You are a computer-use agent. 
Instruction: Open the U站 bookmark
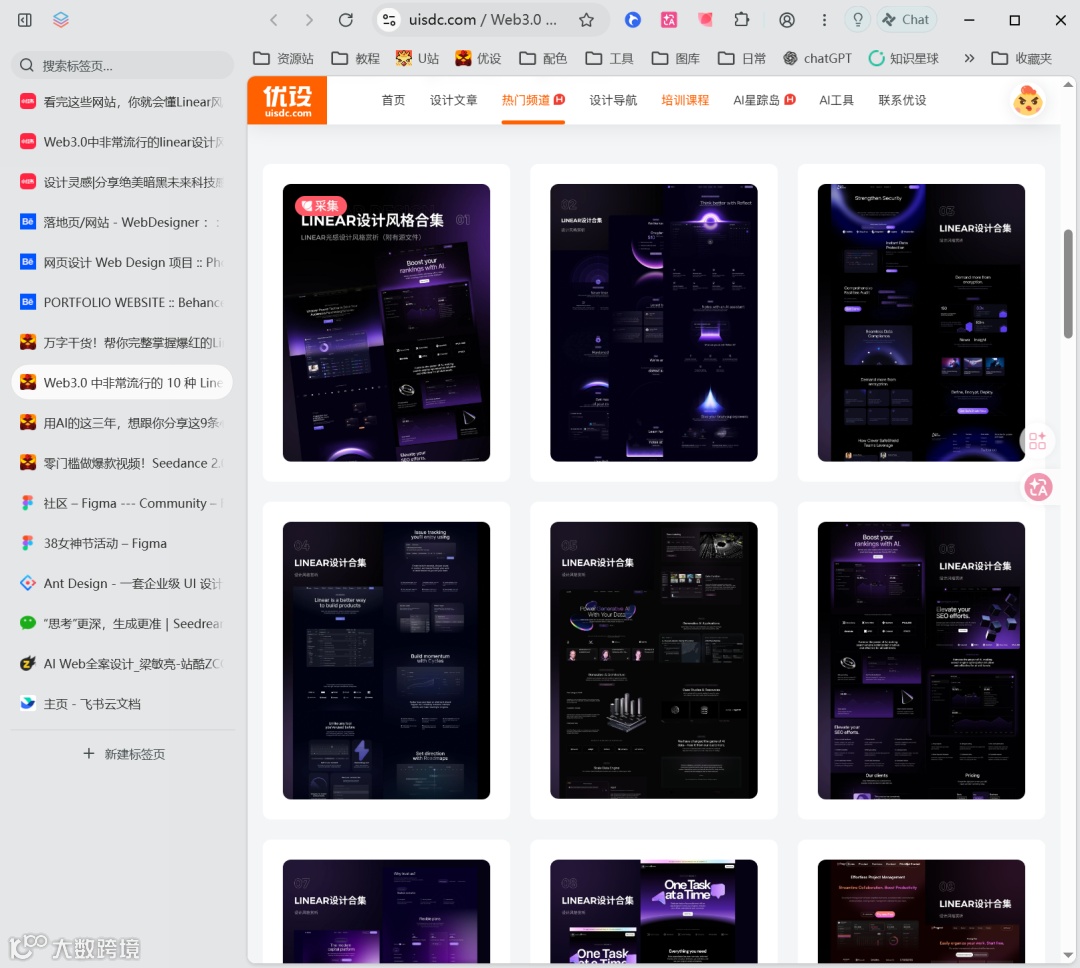click(x=417, y=59)
